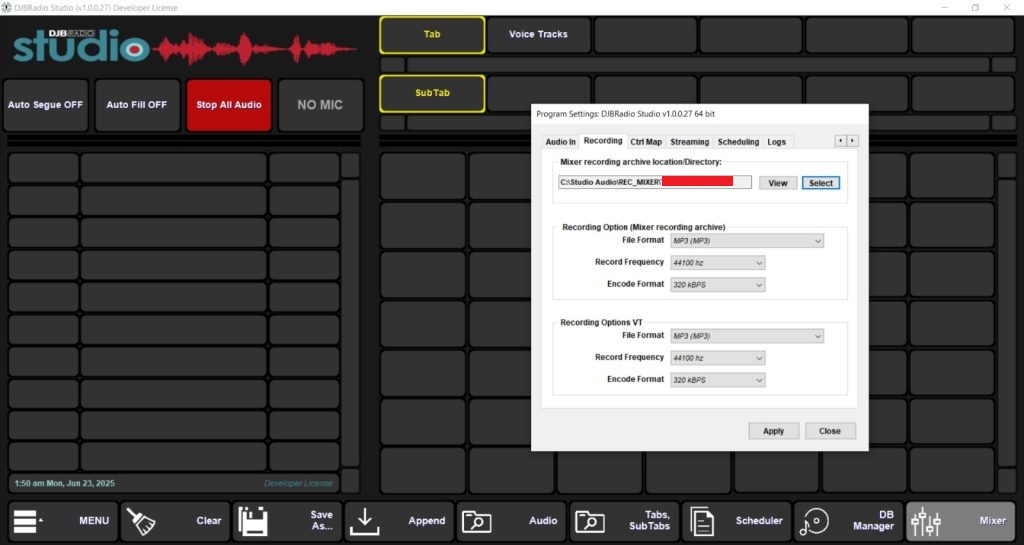1024x545 pixels.
Task: Click Apply in Program Settings
Action: [773, 431]
